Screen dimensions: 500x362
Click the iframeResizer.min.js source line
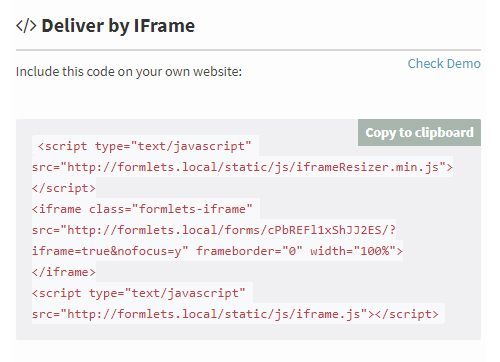242,167
